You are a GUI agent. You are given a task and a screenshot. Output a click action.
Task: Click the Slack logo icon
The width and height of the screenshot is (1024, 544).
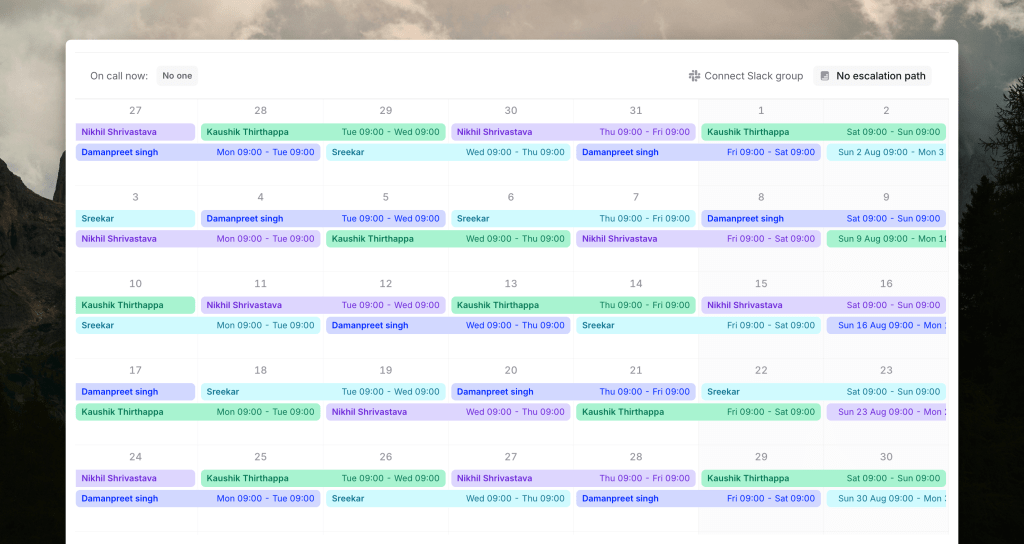coord(694,76)
